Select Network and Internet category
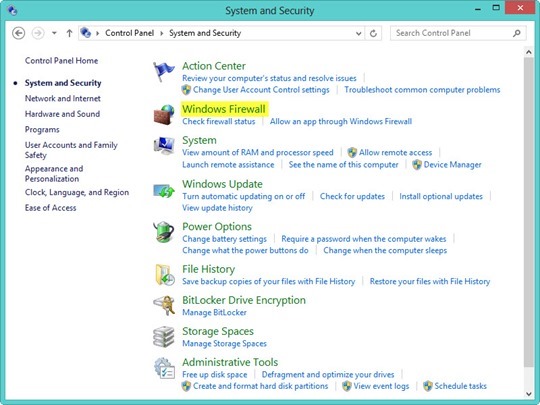This screenshot has width=540, height=405. (x=63, y=98)
